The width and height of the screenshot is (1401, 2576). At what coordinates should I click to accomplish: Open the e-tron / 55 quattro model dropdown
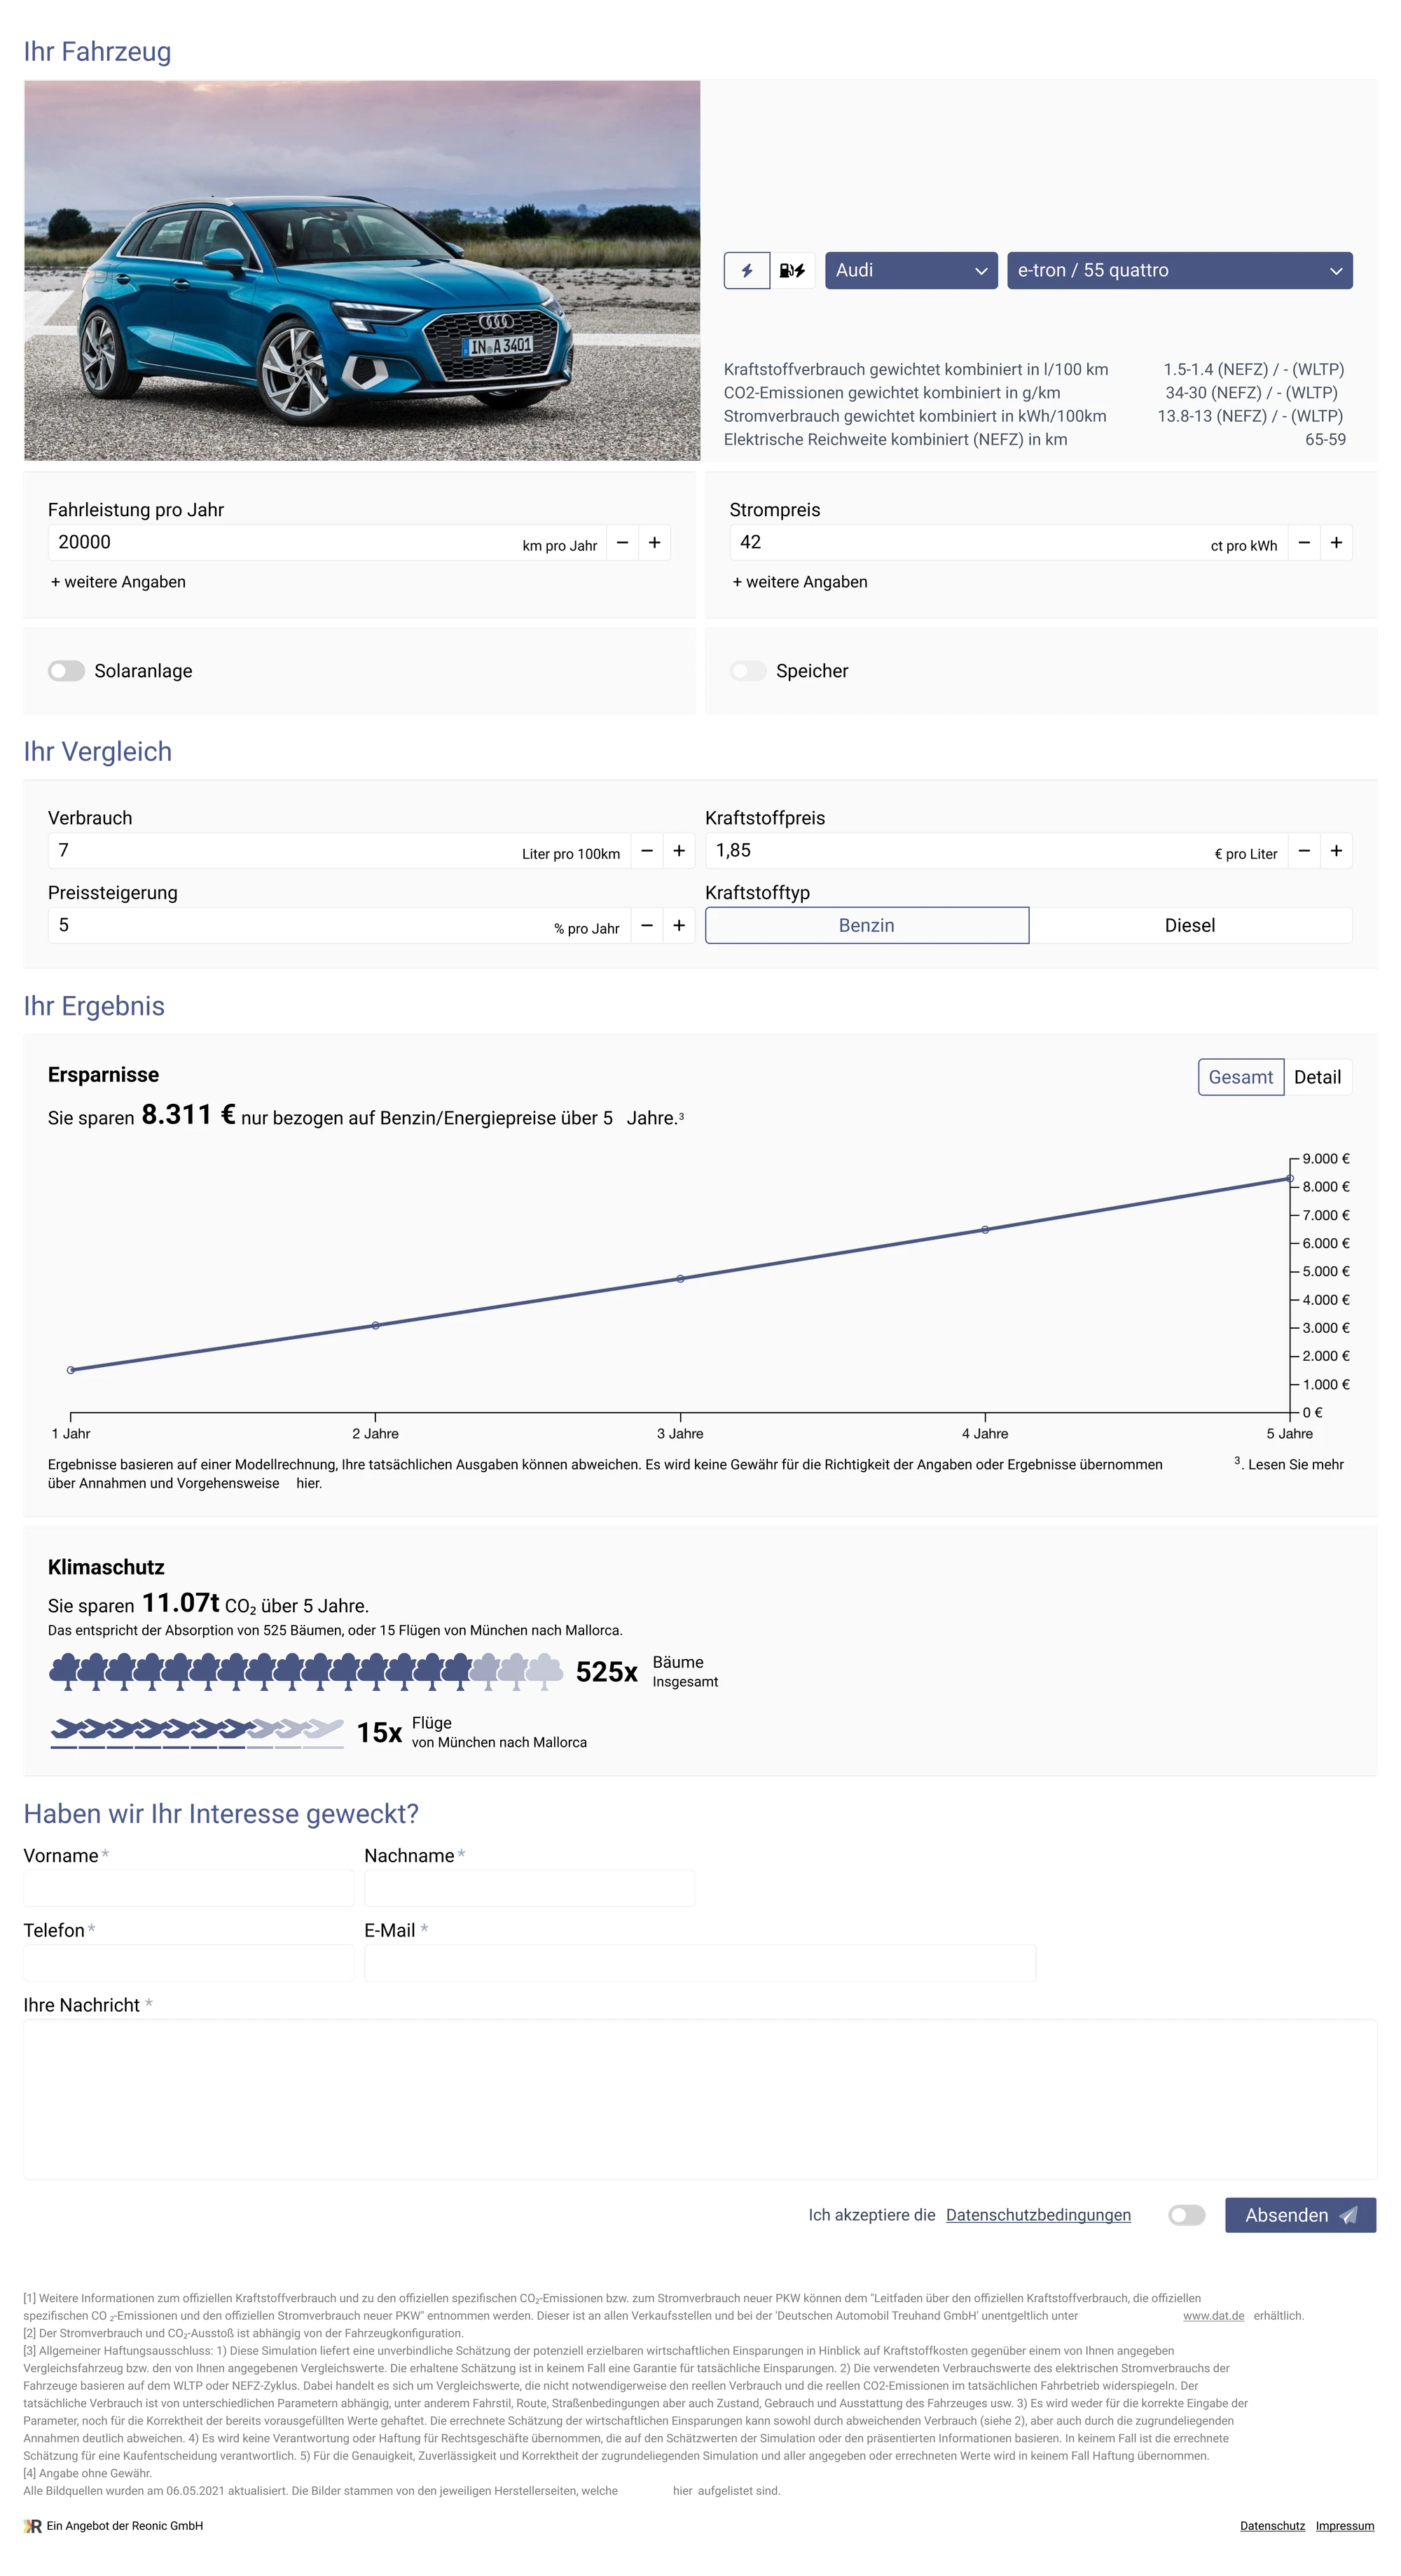point(1179,270)
